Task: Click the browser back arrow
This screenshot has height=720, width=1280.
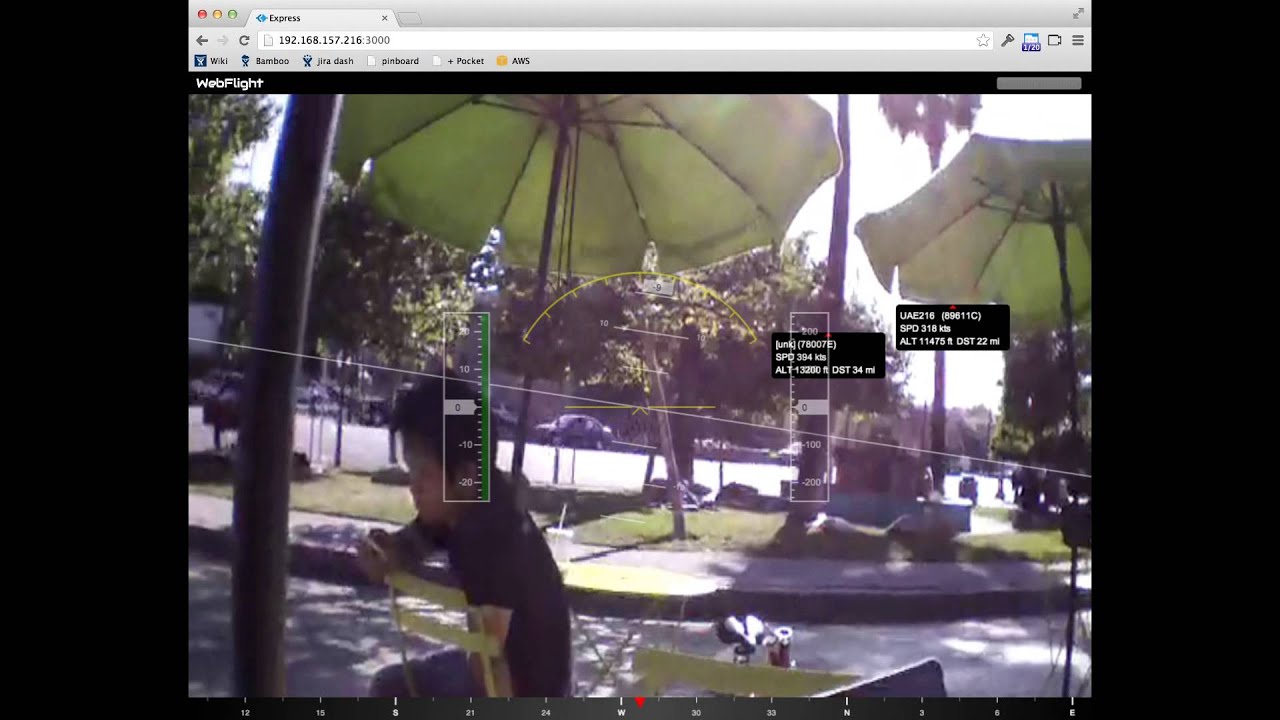Action: pyautogui.click(x=202, y=40)
